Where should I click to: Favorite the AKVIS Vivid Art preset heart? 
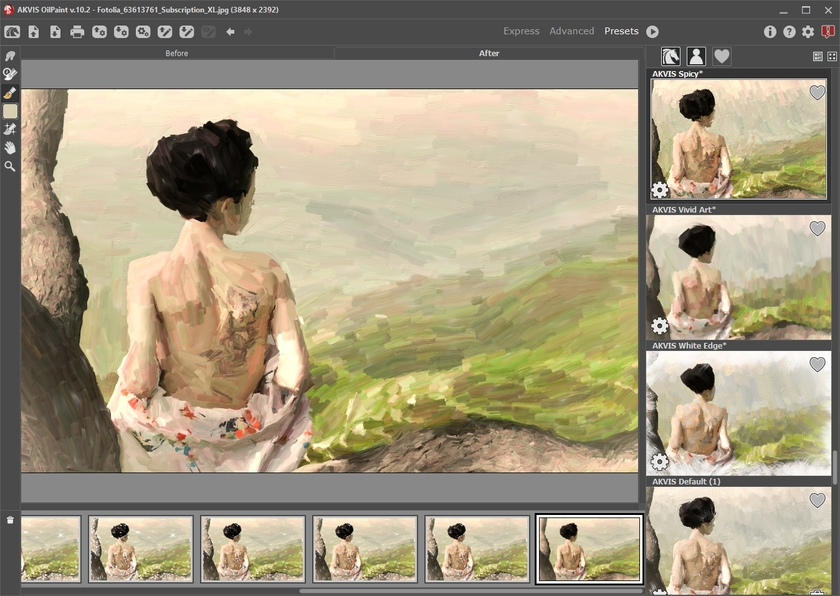(x=817, y=229)
